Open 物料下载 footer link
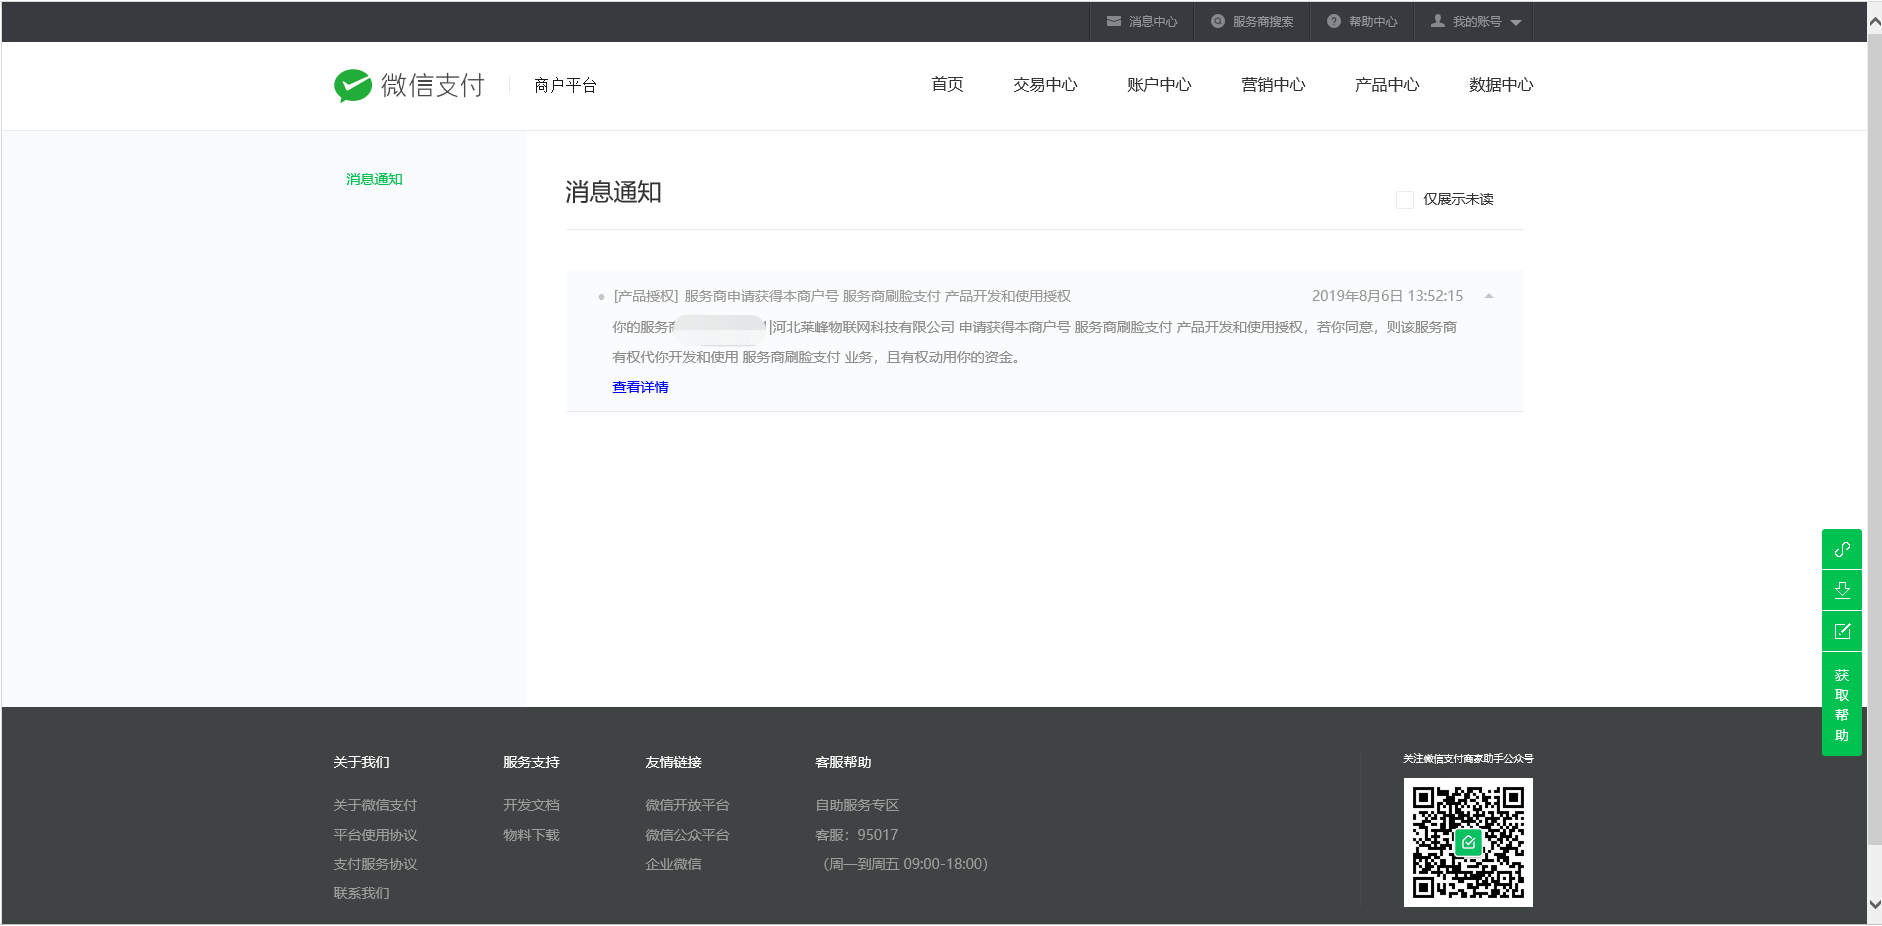Image resolution: width=1882 pixels, height=926 pixels. coord(531,835)
